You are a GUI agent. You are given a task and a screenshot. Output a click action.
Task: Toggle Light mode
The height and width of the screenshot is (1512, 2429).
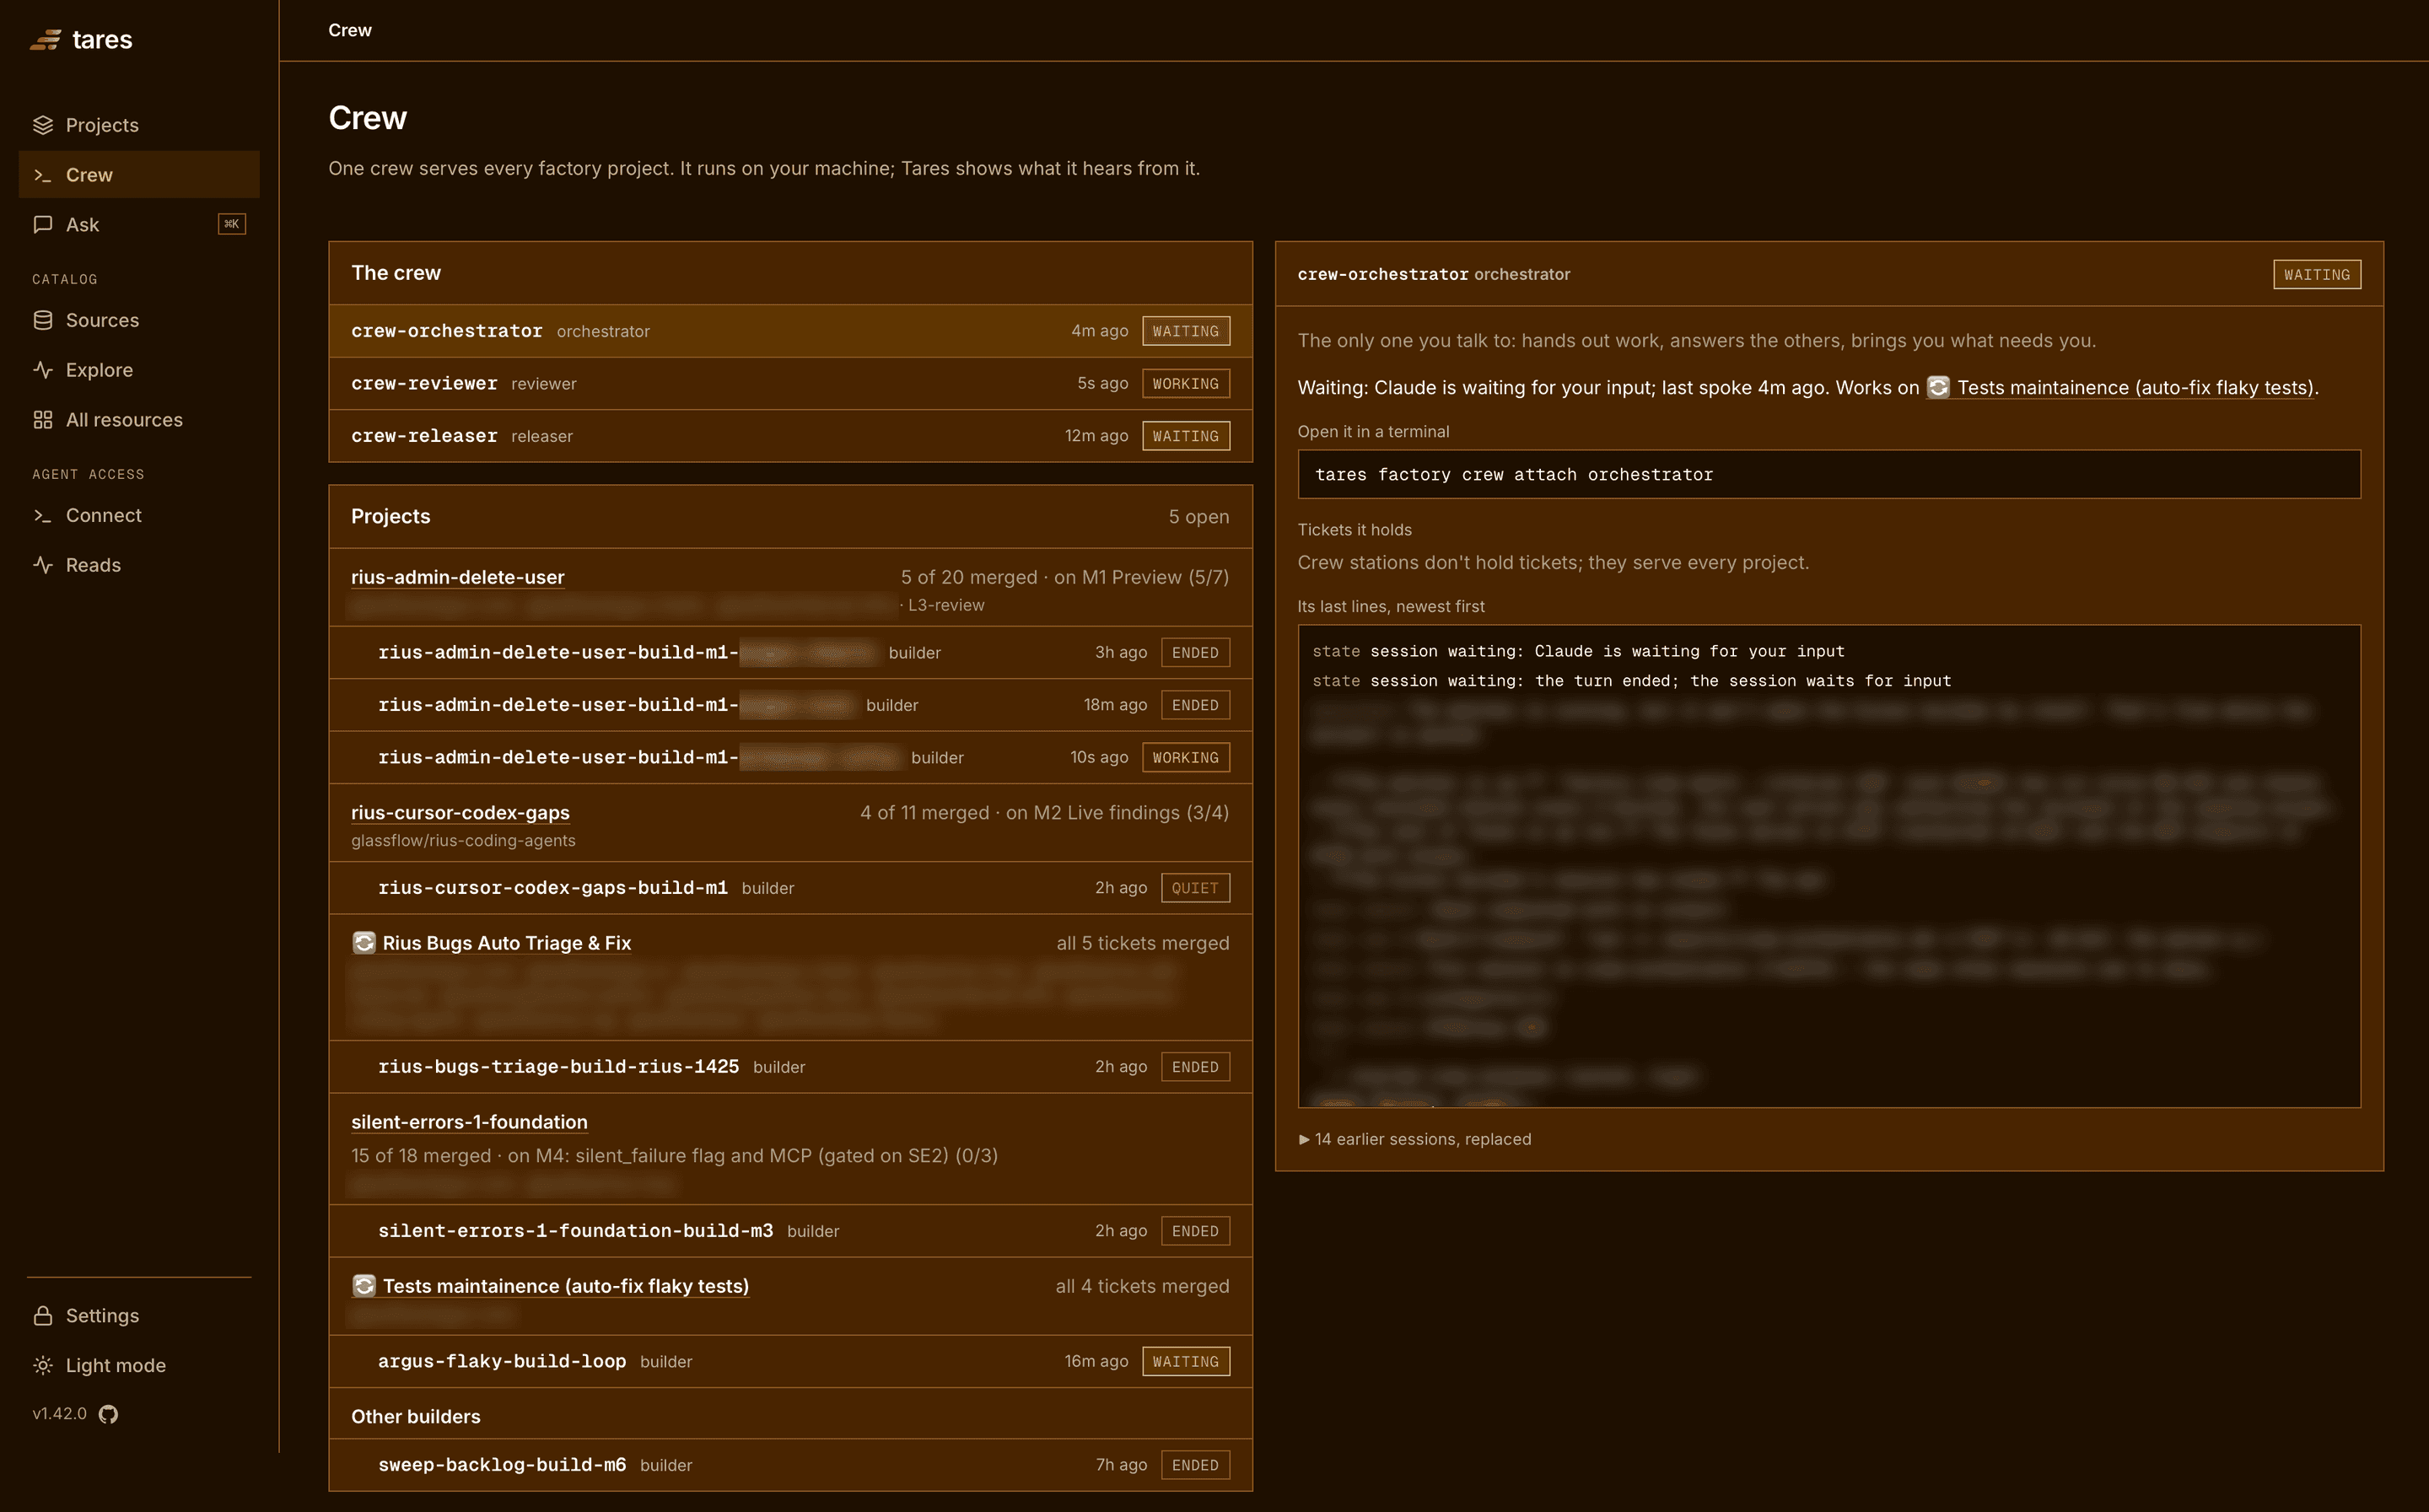pyautogui.click(x=139, y=1366)
